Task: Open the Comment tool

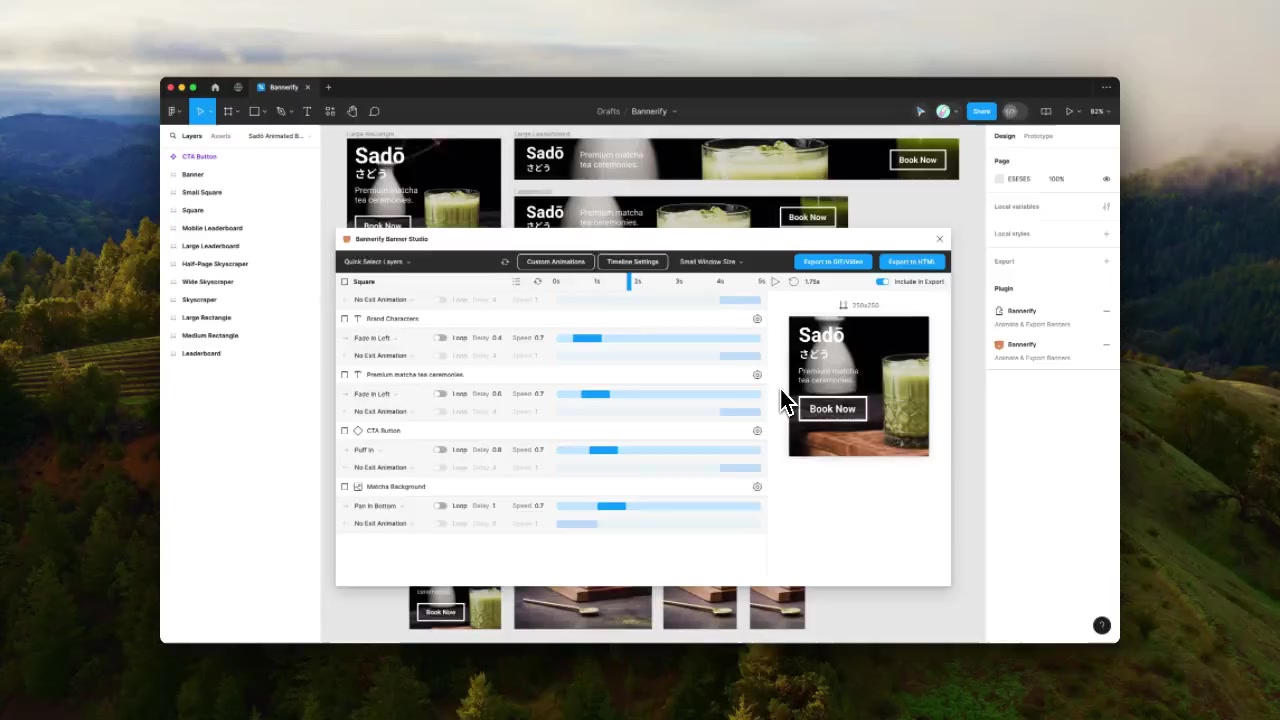Action: coord(374,111)
